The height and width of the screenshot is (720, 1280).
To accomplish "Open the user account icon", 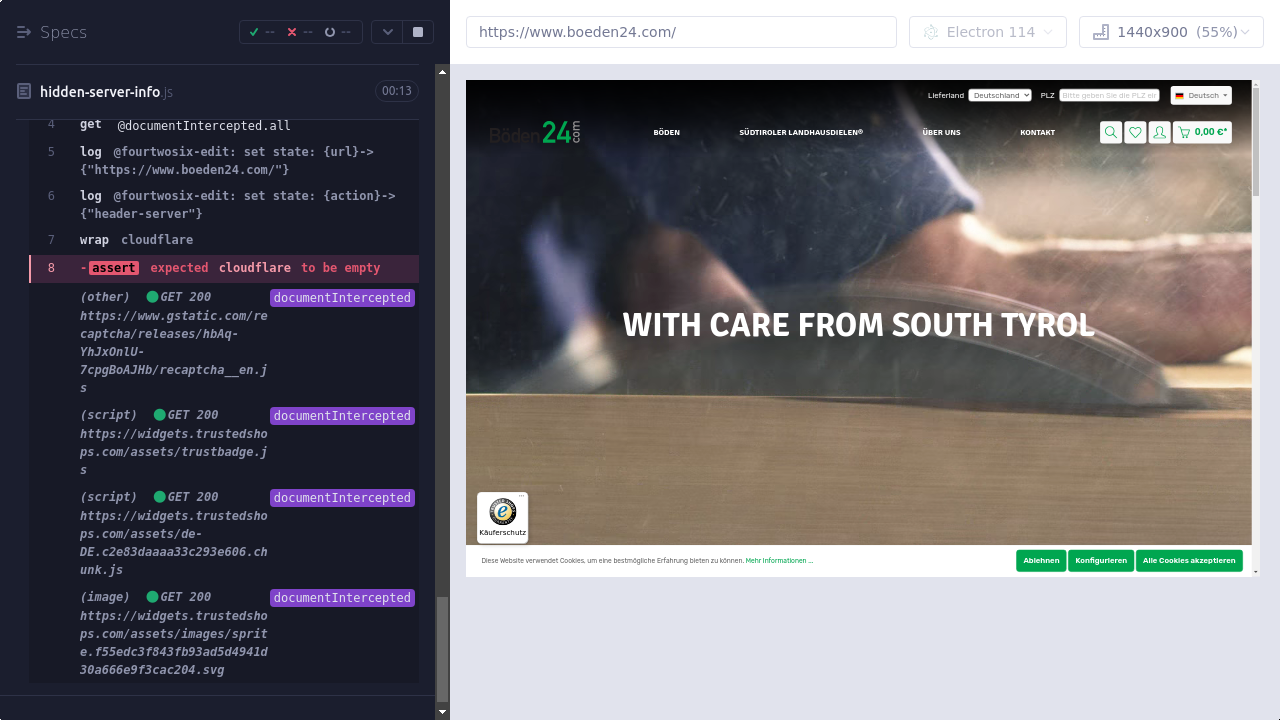I will click(x=1159, y=132).
